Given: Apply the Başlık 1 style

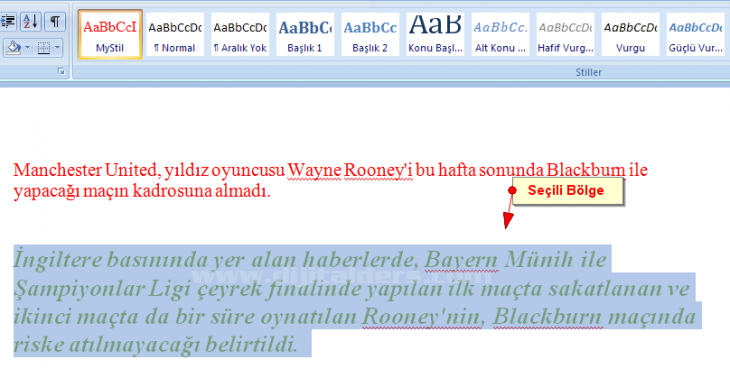Looking at the screenshot, I should pos(305,34).
